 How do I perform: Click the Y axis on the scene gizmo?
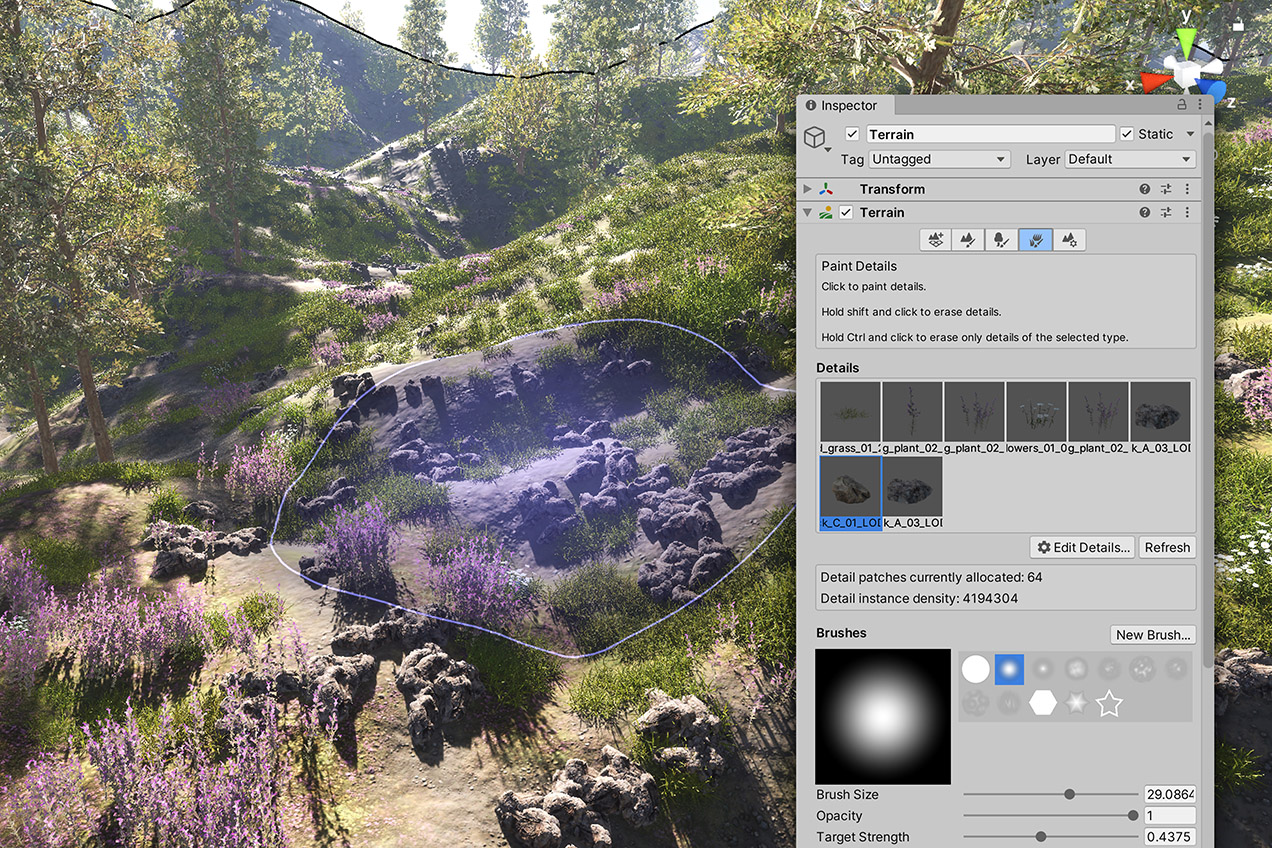[x=1186, y=40]
